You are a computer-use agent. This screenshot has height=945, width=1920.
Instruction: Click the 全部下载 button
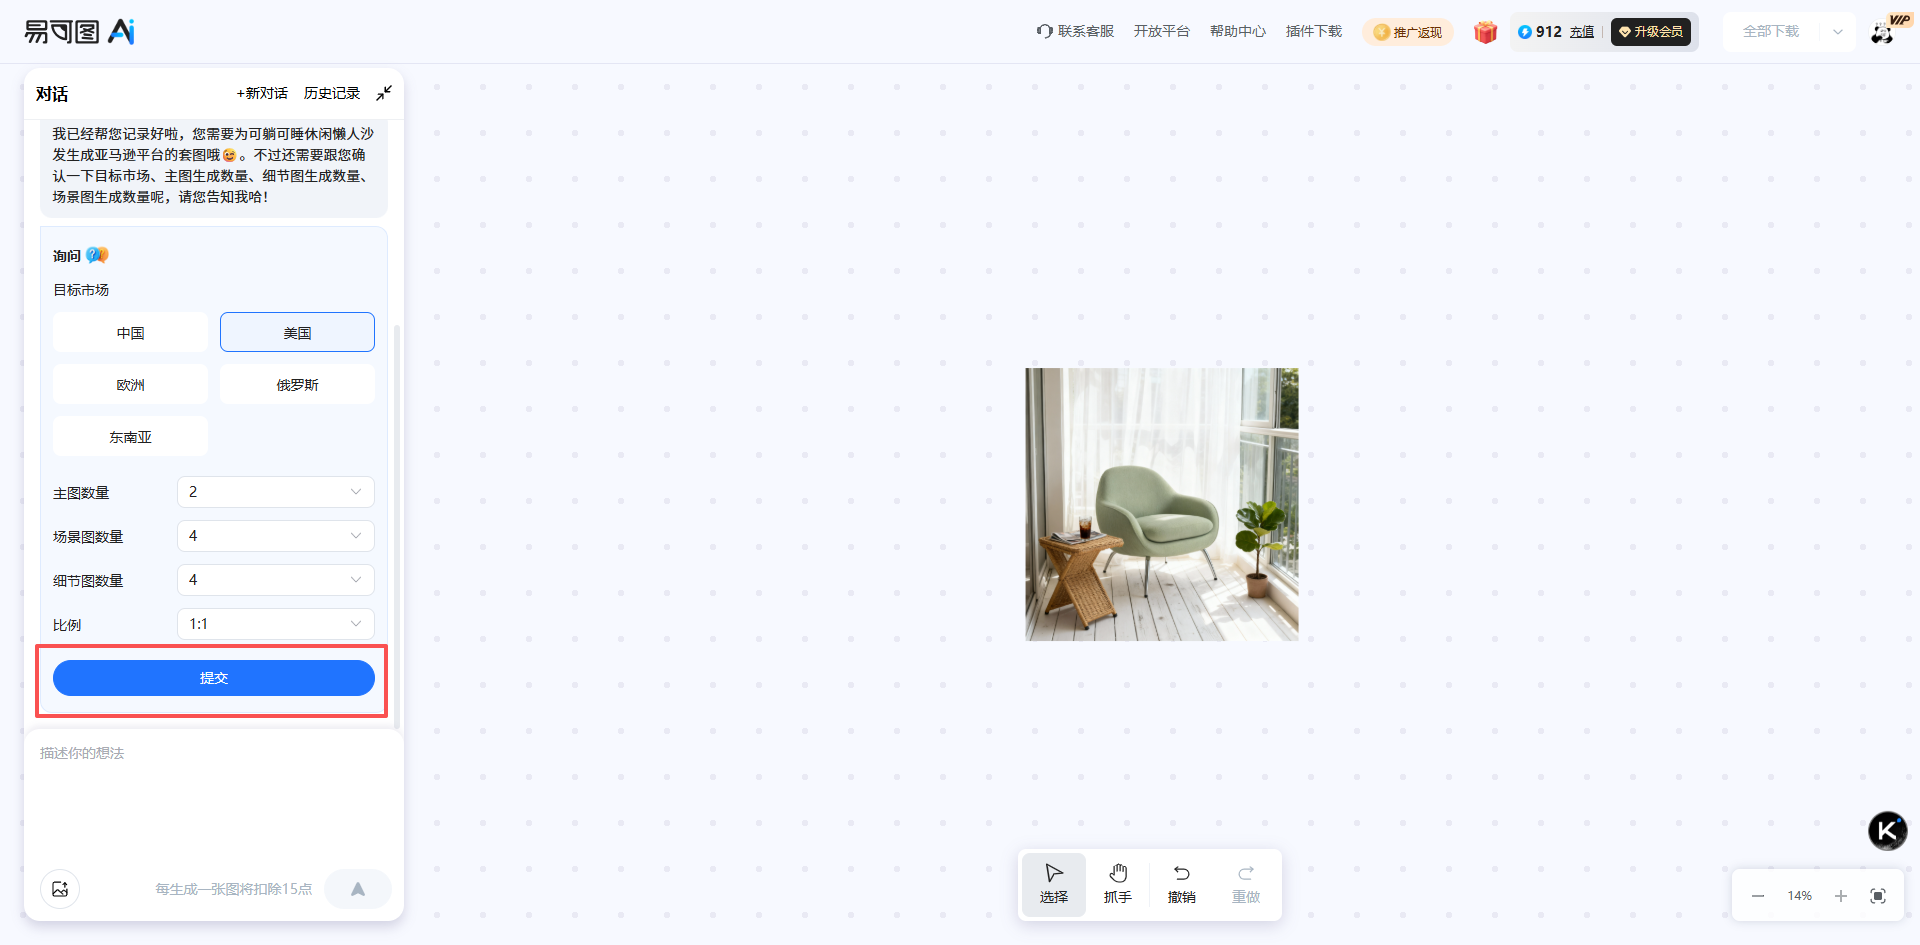point(1771,32)
